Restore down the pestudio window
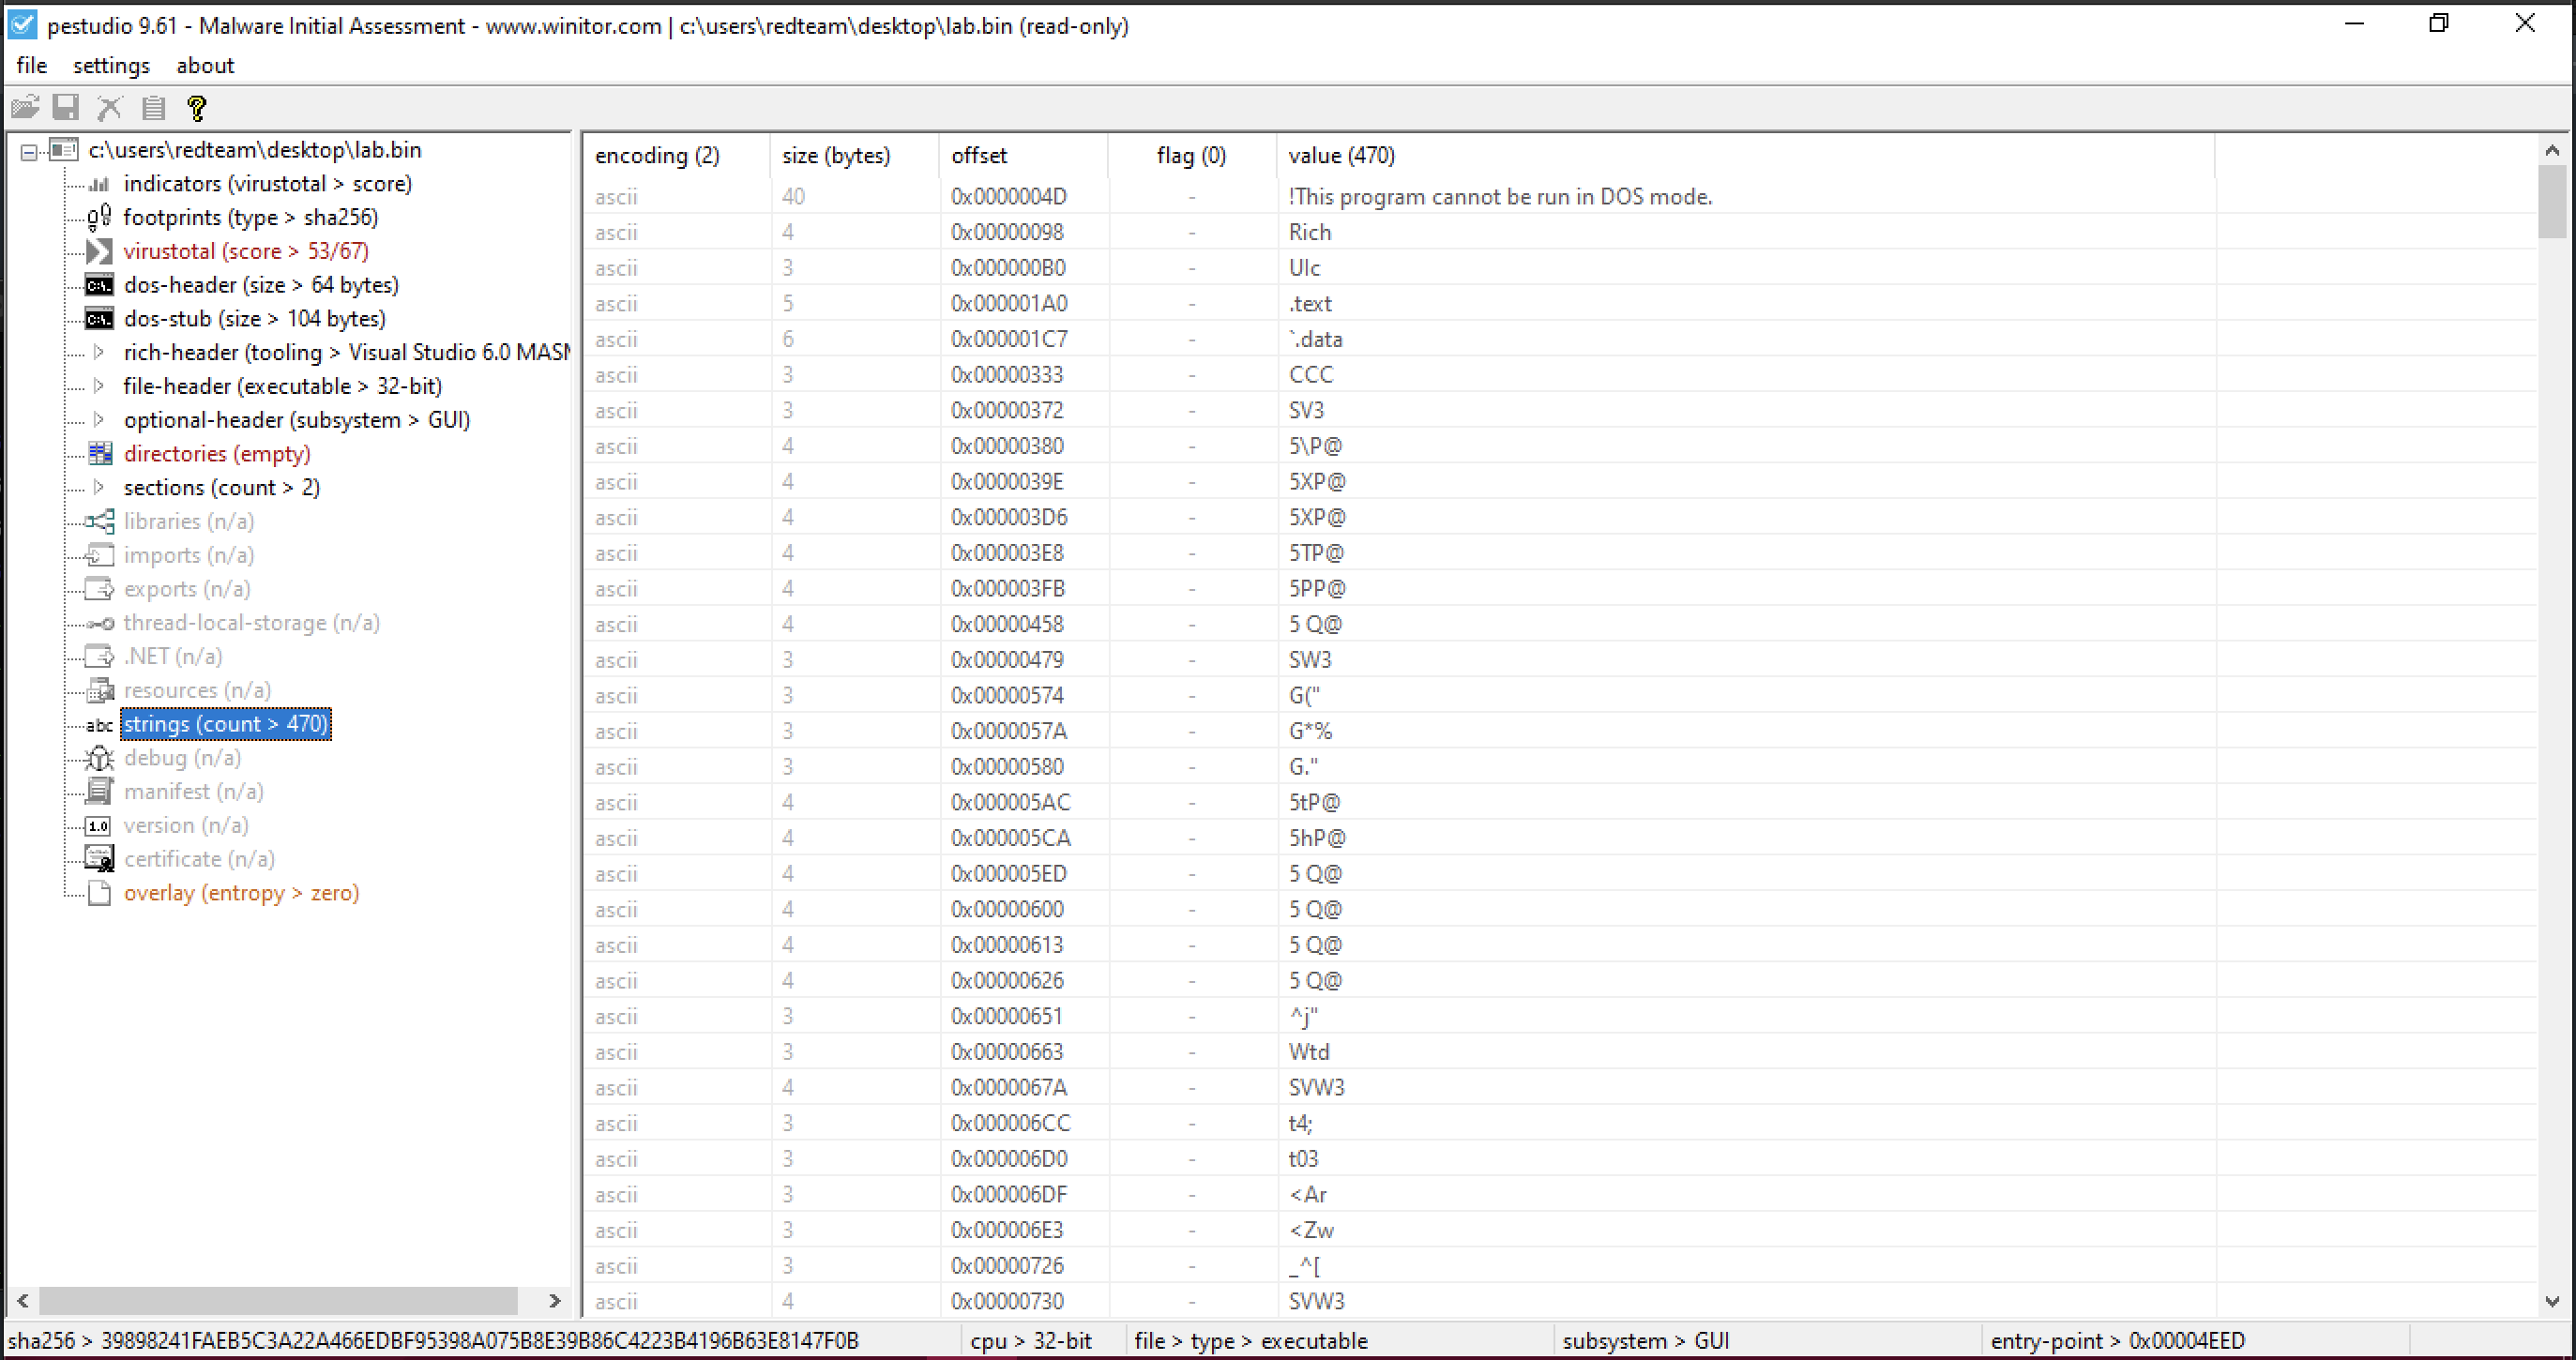Image resolution: width=2576 pixels, height=1360 pixels. click(2438, 24)
